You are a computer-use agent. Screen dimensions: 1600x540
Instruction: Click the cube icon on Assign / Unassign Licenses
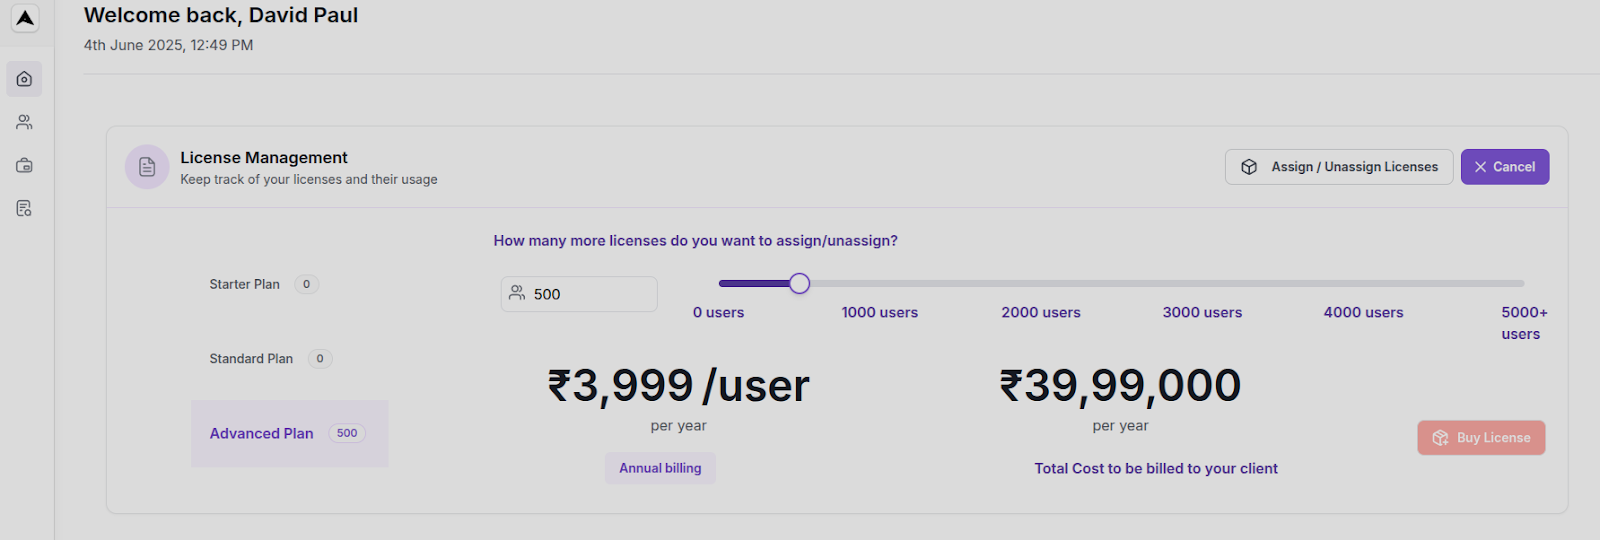click(1249, 167)
